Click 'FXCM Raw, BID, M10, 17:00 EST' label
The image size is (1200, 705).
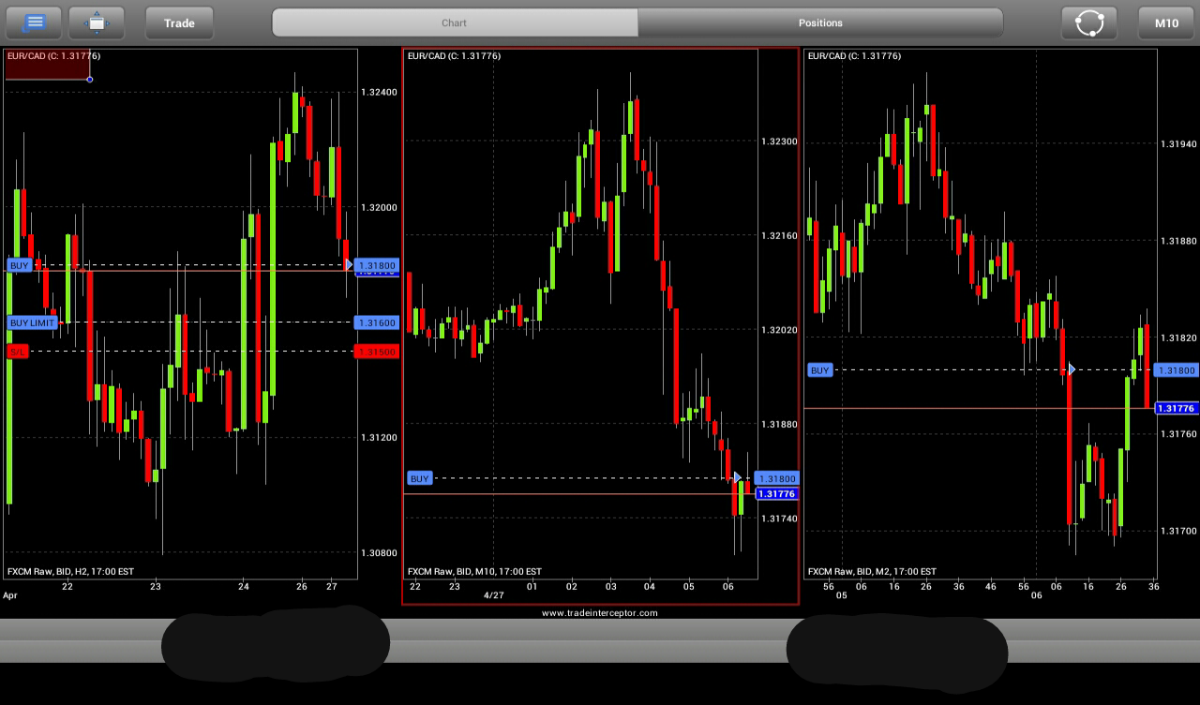pyautogui.click(x=474, y=571)
